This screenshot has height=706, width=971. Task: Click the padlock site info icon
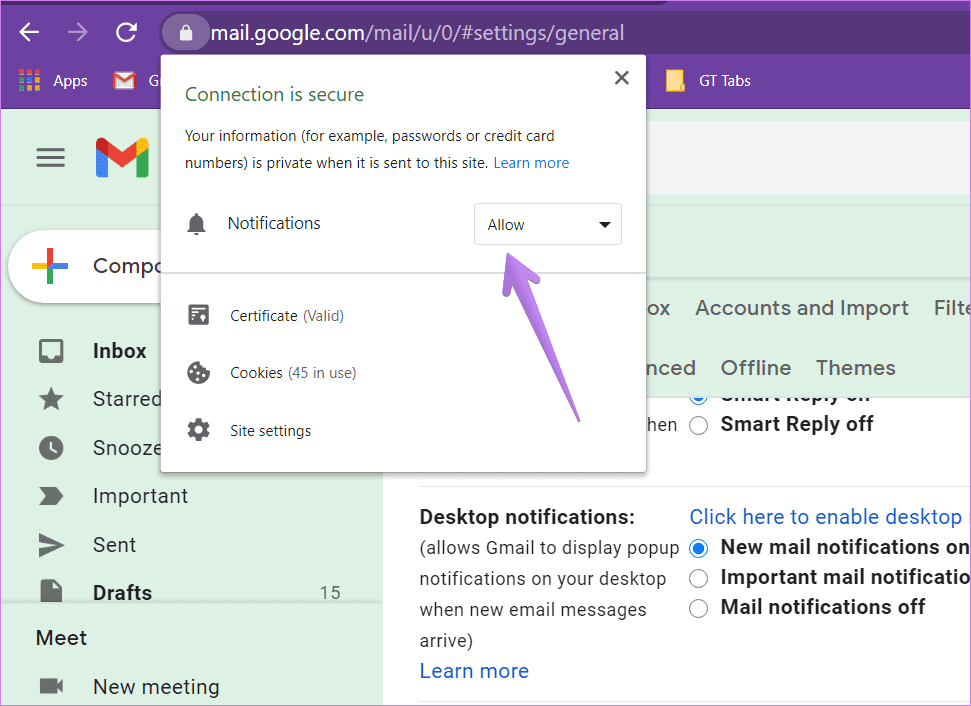186,32
